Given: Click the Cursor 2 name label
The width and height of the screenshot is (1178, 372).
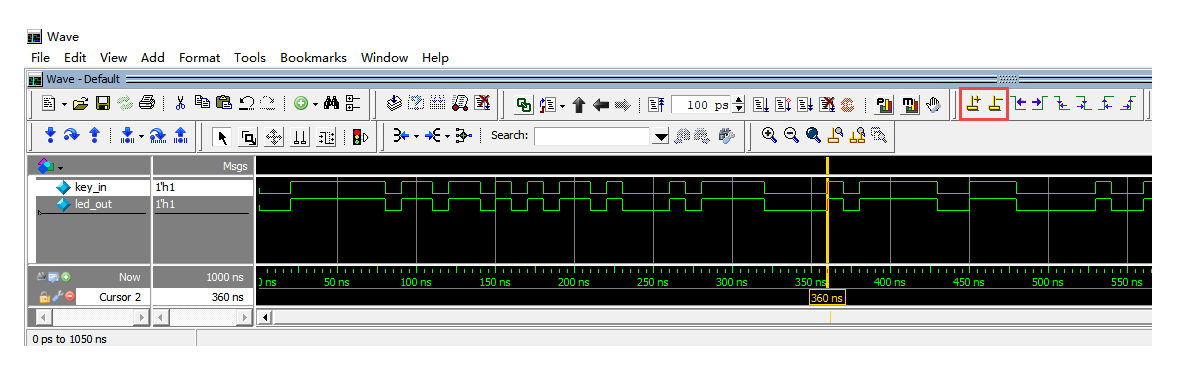Looking at the screenshot, I should pos(120,297).
